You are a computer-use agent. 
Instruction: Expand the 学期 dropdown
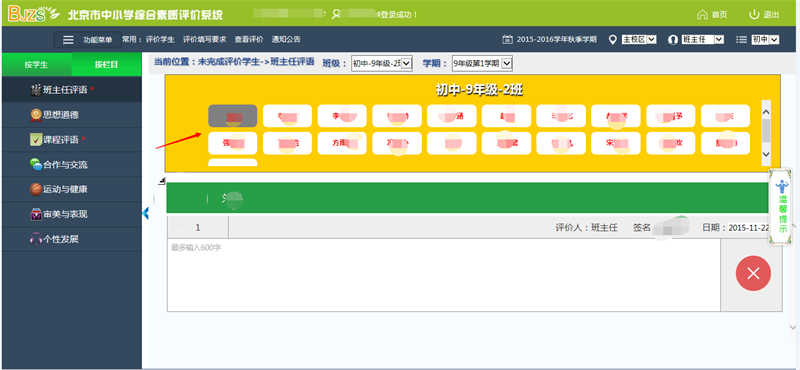482,64
